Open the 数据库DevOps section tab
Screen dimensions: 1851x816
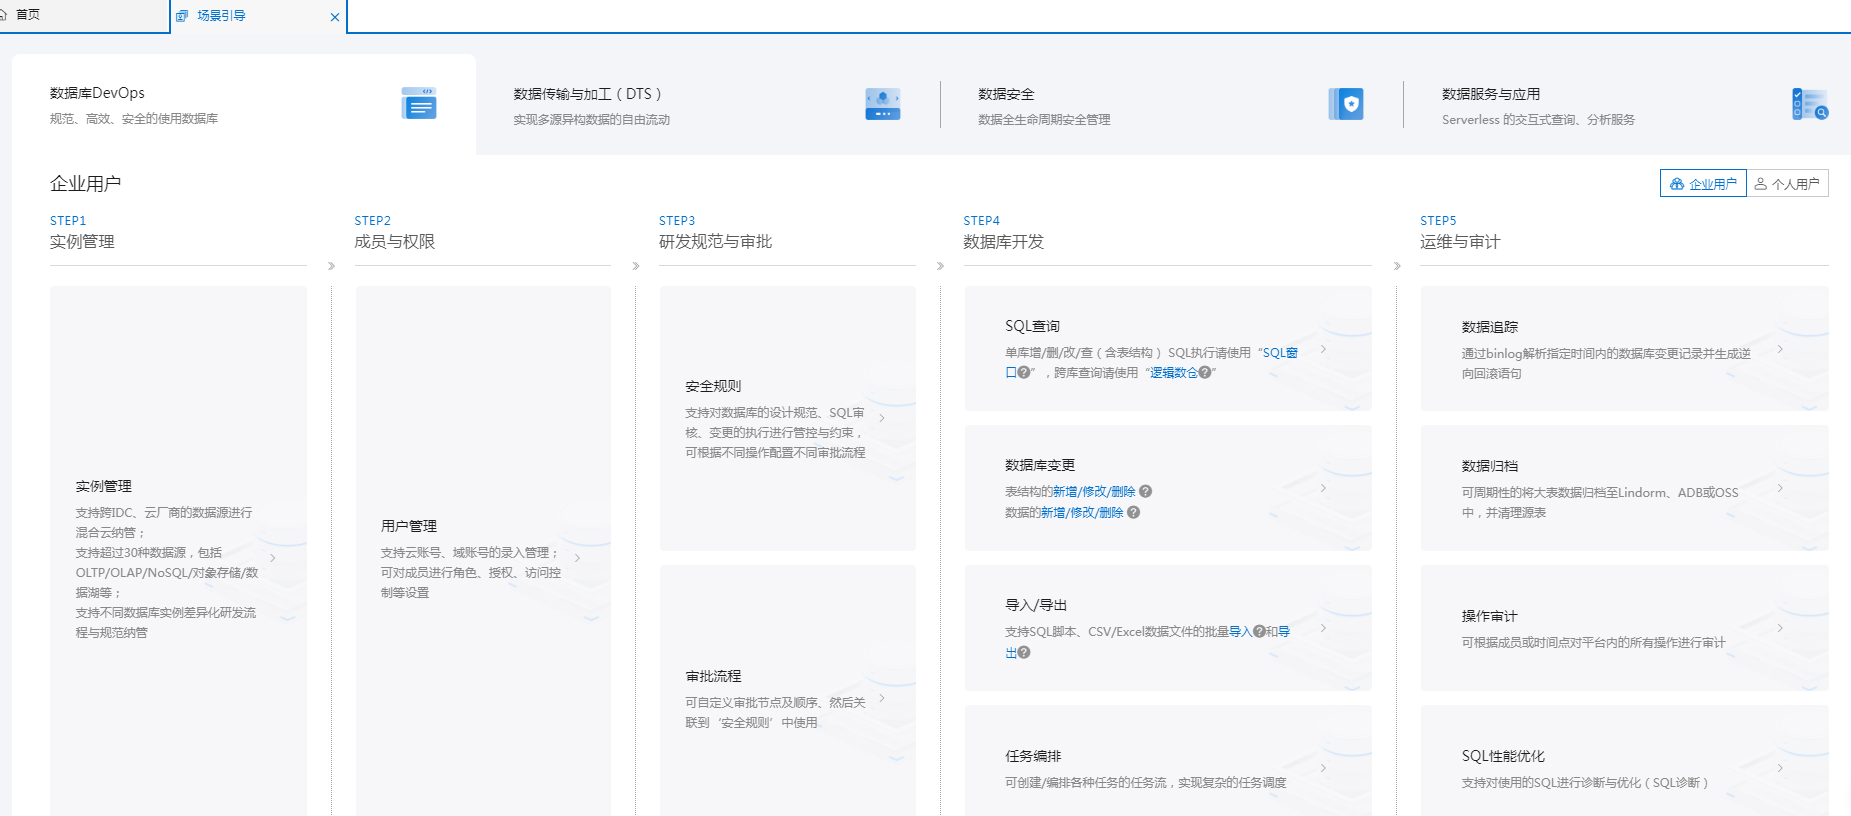[x=243, y=104]
